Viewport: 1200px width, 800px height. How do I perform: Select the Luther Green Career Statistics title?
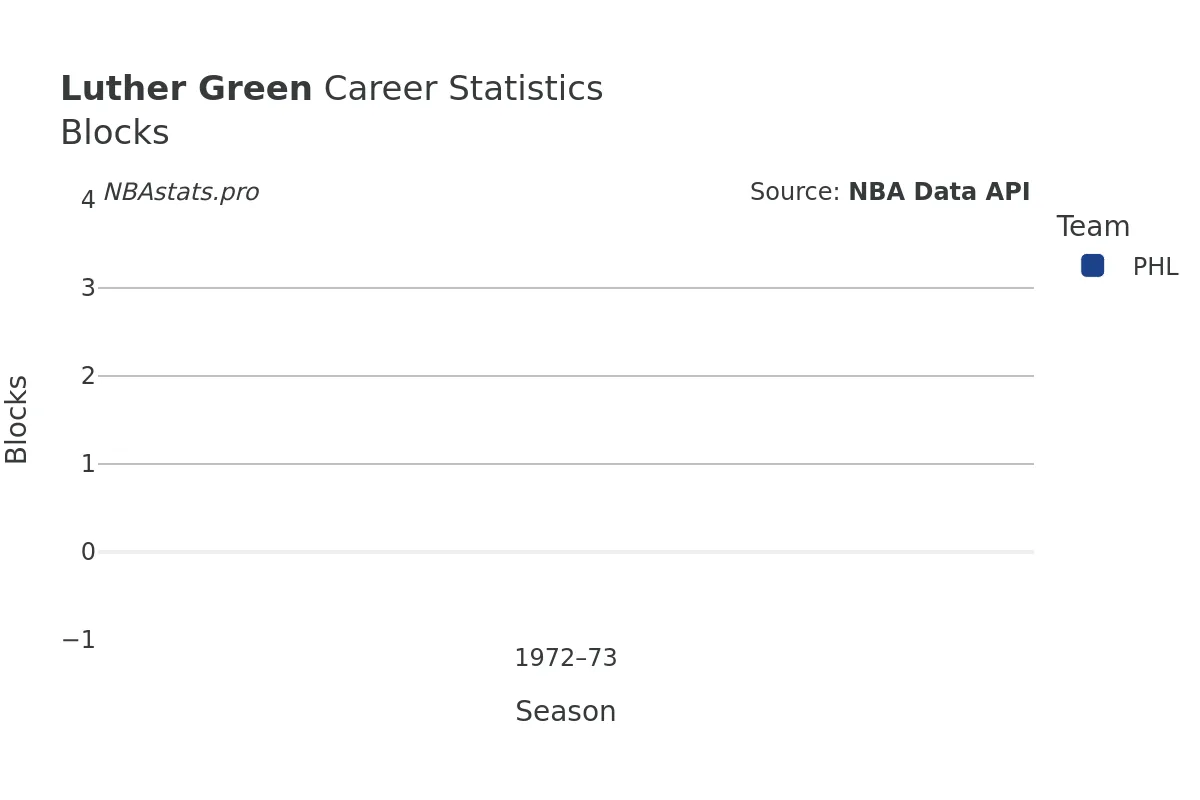pos(331,90)
